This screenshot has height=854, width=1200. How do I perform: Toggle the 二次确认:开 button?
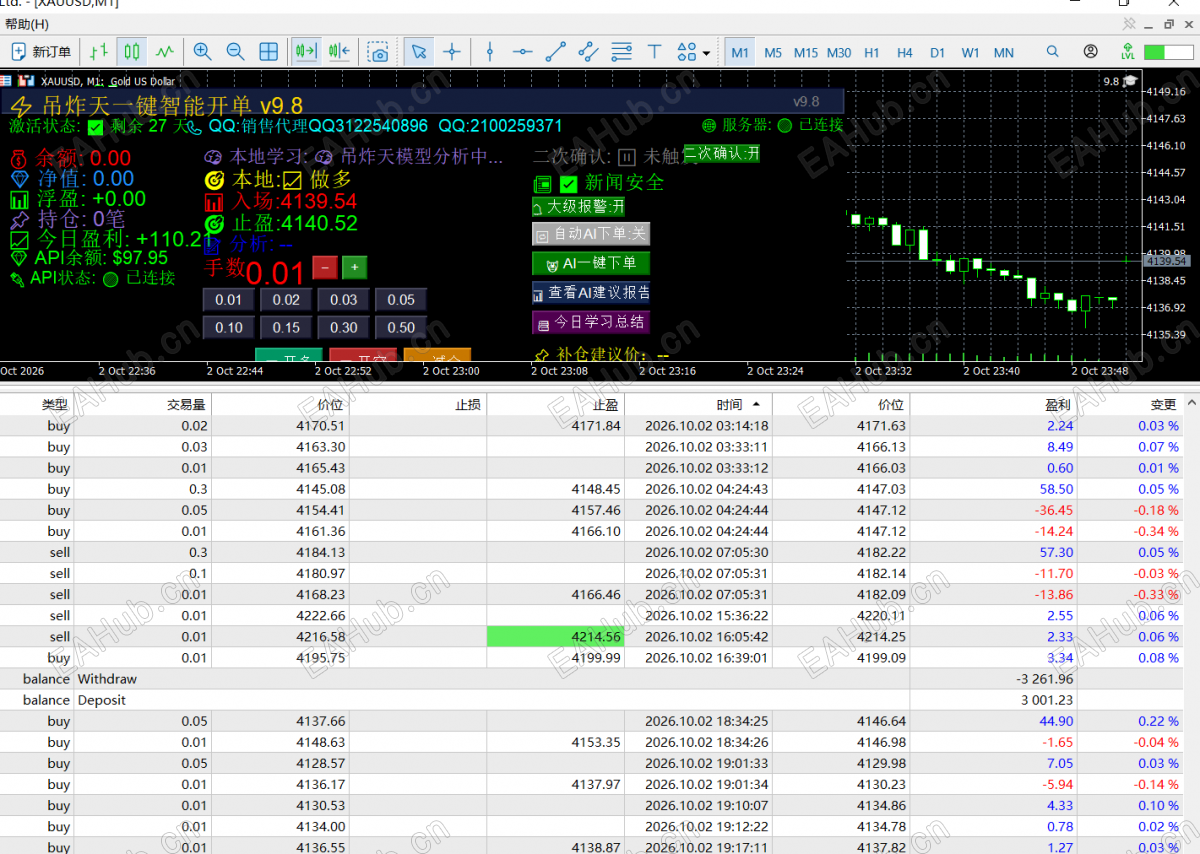point(722,153)
